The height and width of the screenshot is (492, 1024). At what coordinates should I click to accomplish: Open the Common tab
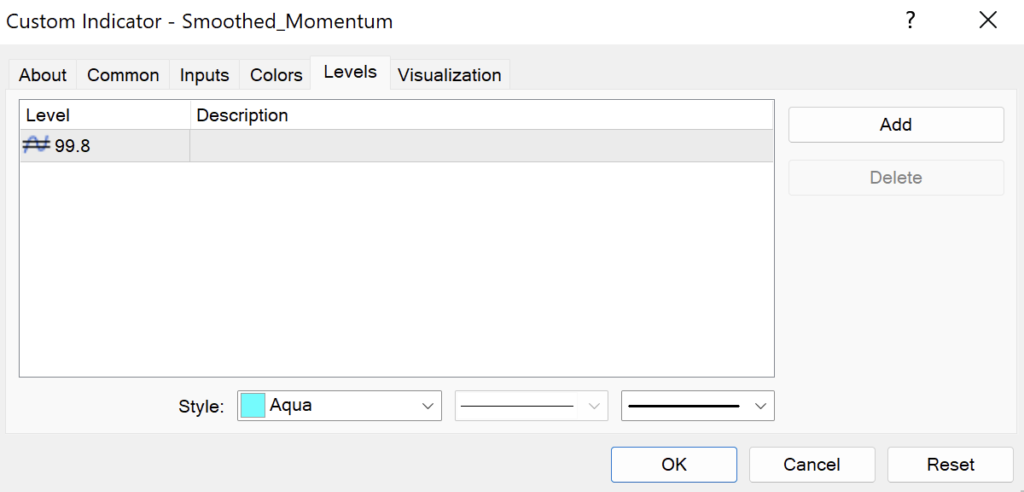(123, 75)
